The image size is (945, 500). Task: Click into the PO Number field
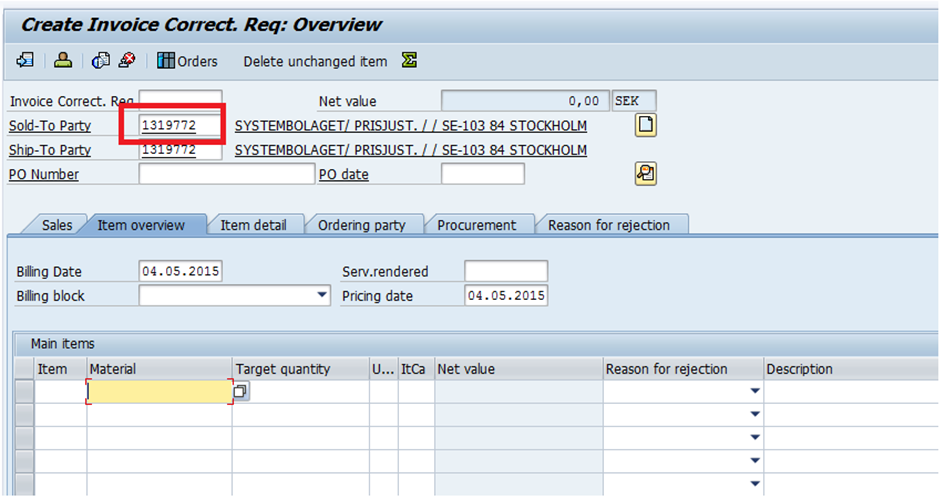[226, 175]
